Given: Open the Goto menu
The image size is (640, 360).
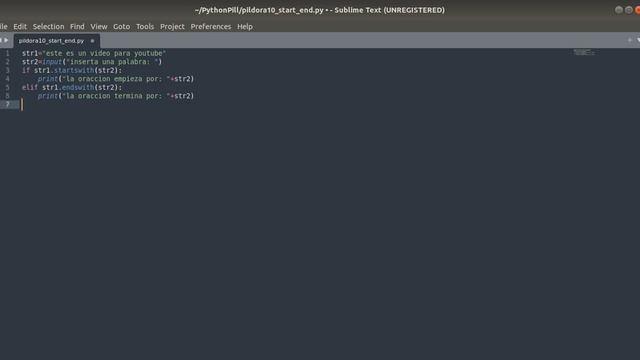Looking at the screenshot, I should click(x=122, y=27).
